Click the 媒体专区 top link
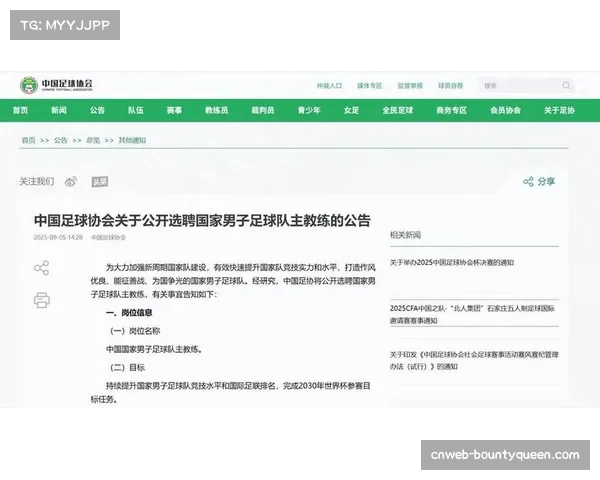Image resolution: width=600 pixels, height=480 pixels. pyautogui.click(x=370, y=86)
